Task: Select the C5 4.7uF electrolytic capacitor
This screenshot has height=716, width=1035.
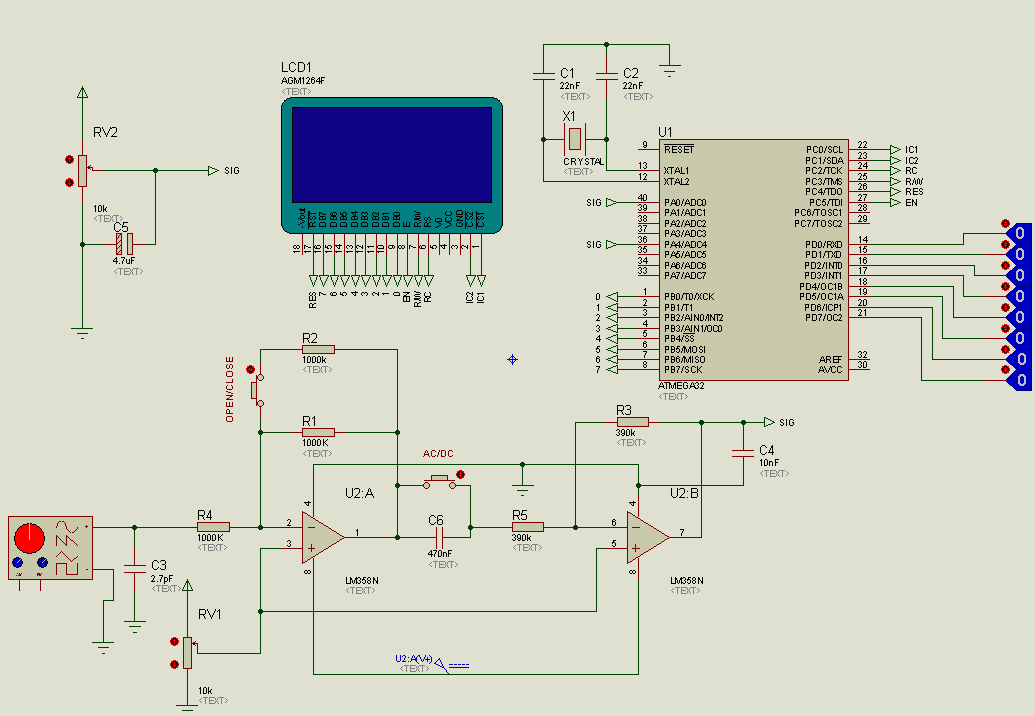Action: (x=124, y=243)
